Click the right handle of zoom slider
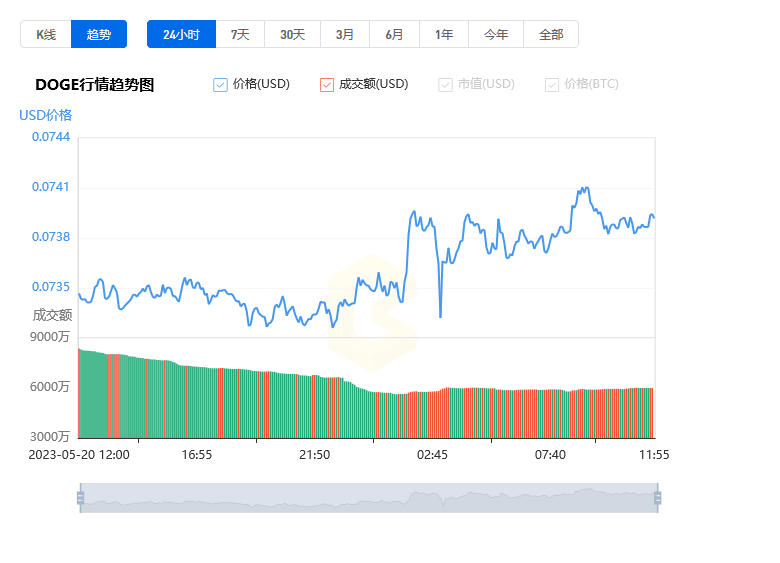 [657, 498]
